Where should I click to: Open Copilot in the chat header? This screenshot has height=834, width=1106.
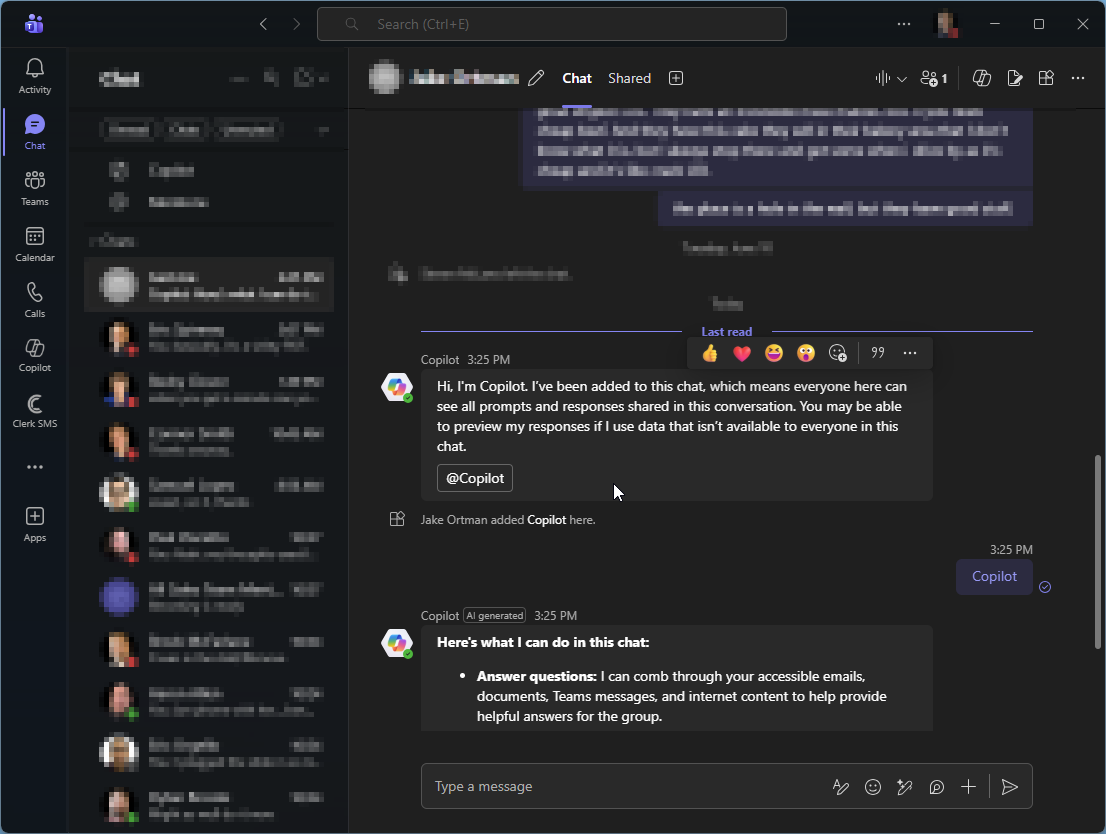click(981, 78)
